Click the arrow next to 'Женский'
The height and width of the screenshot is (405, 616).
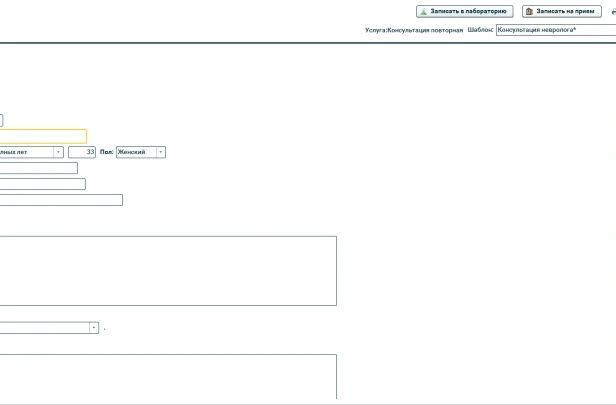click(160, 152)
